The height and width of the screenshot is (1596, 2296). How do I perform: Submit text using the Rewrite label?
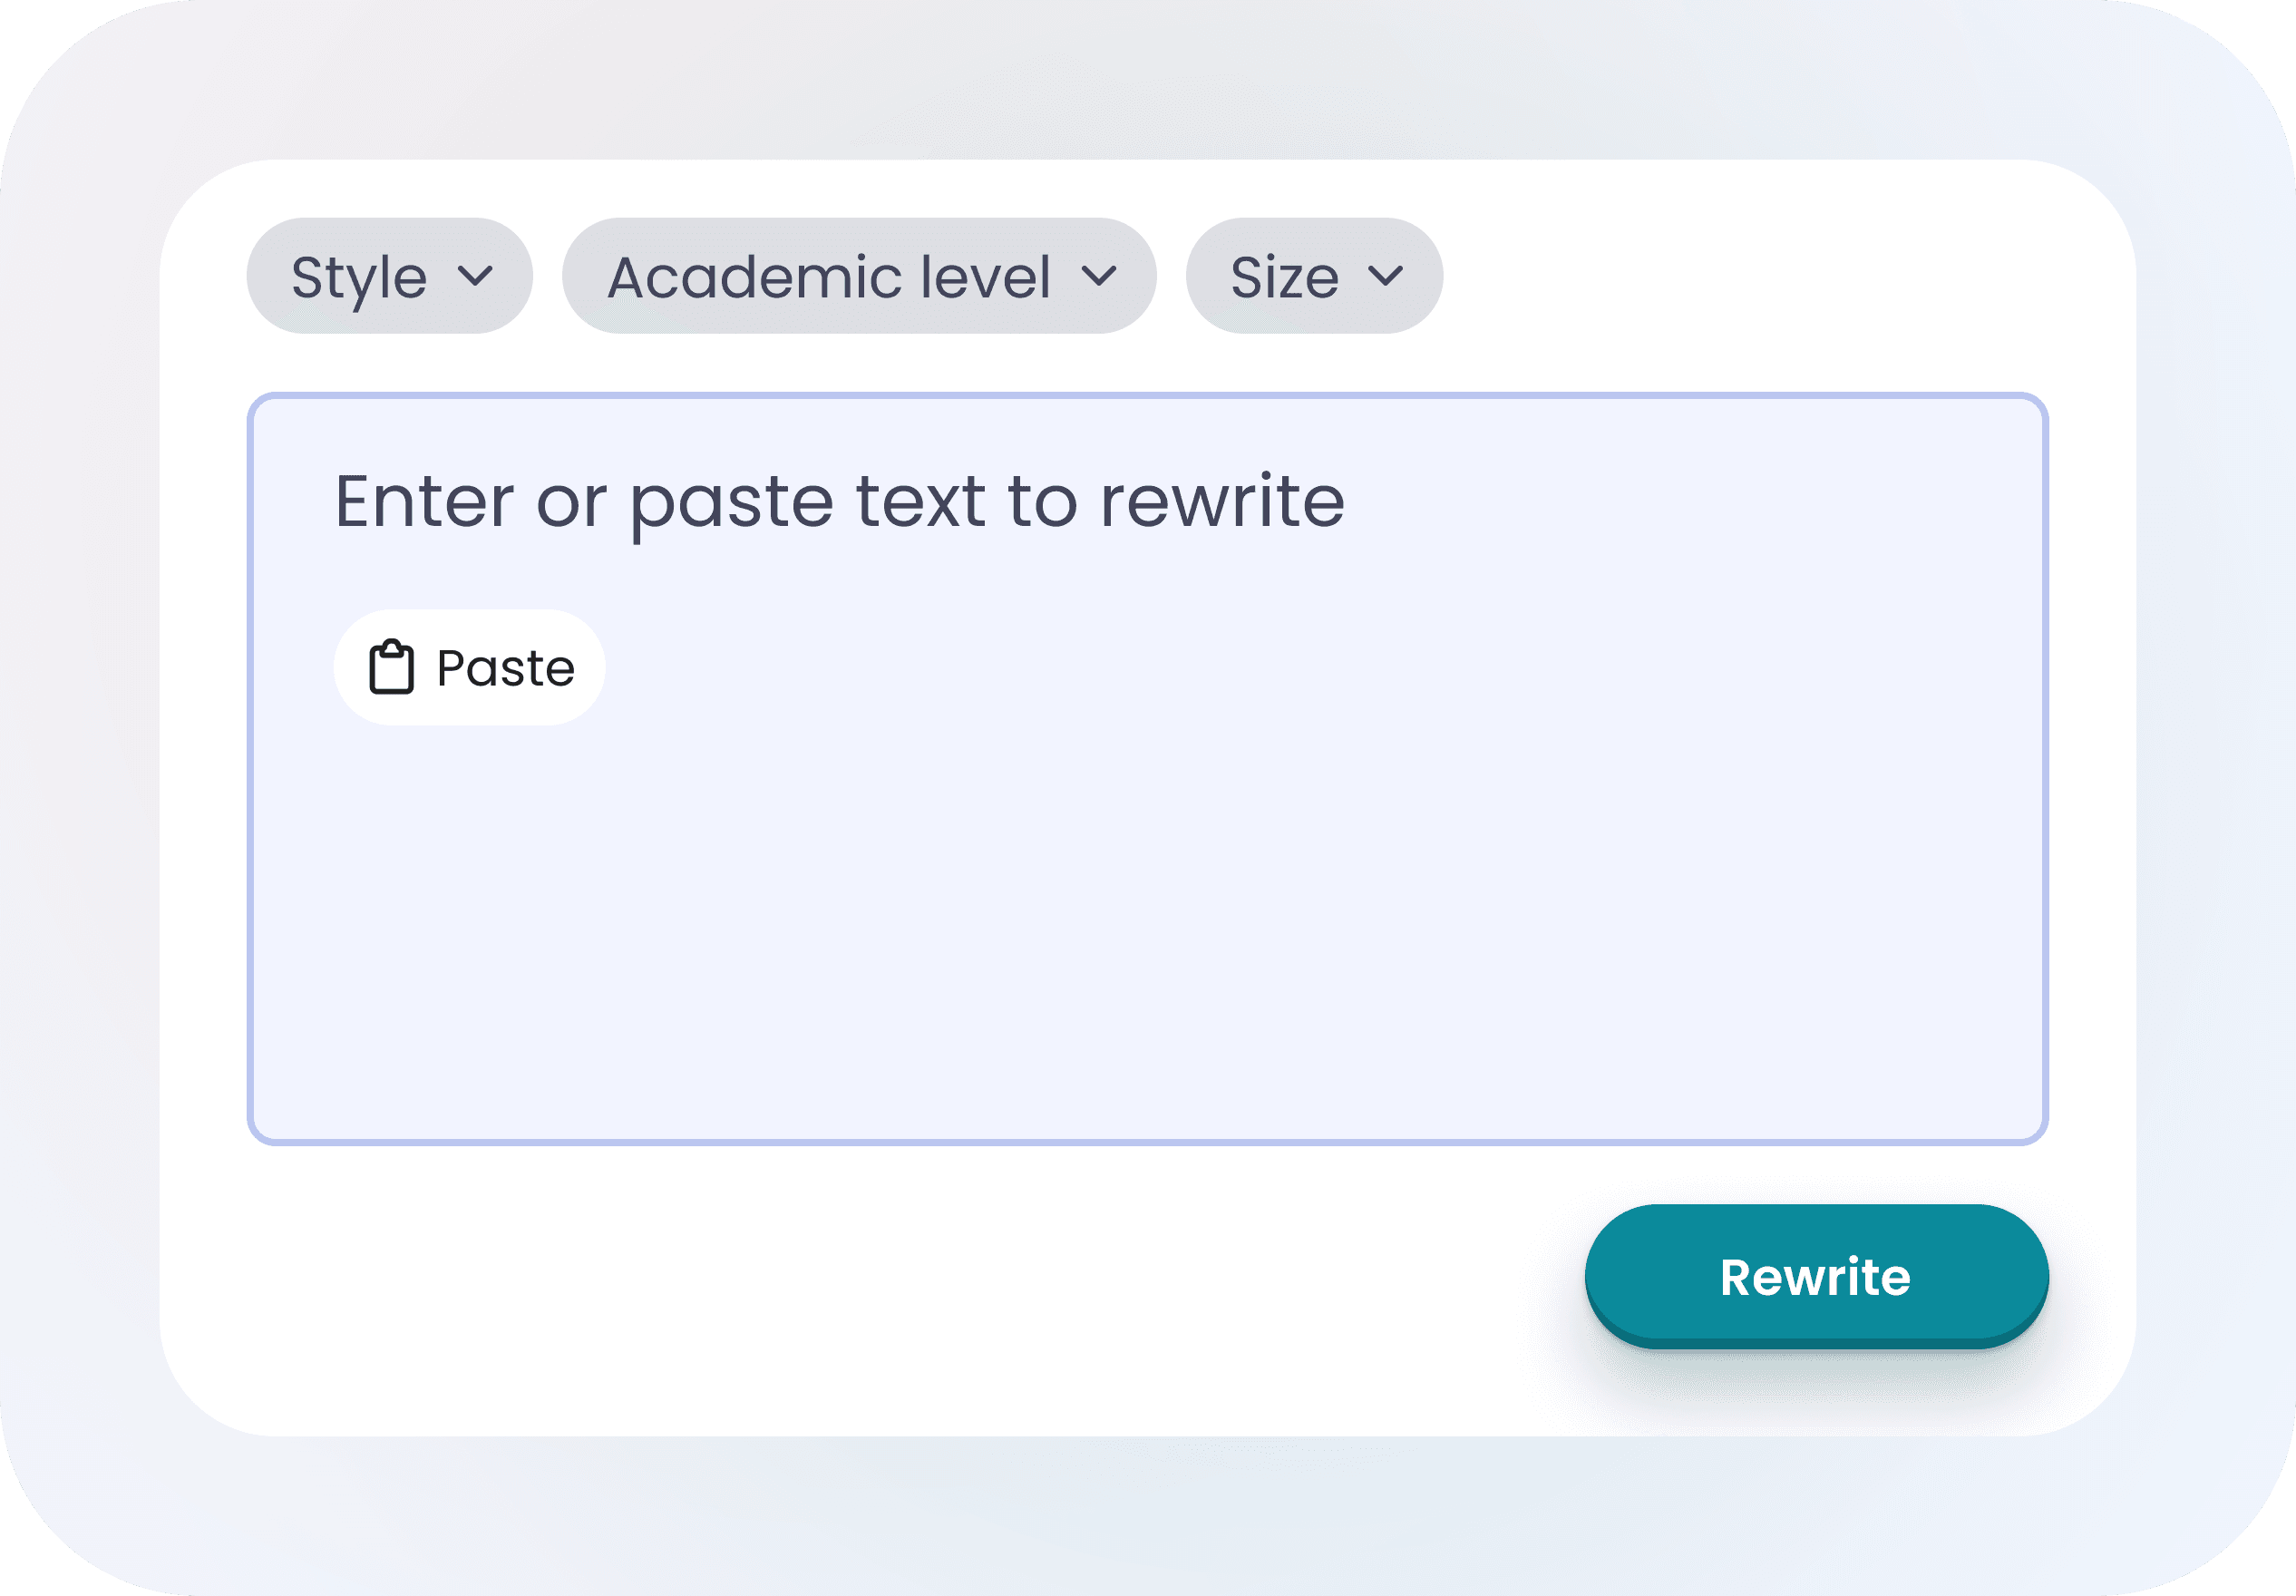coord(1815,1277)
